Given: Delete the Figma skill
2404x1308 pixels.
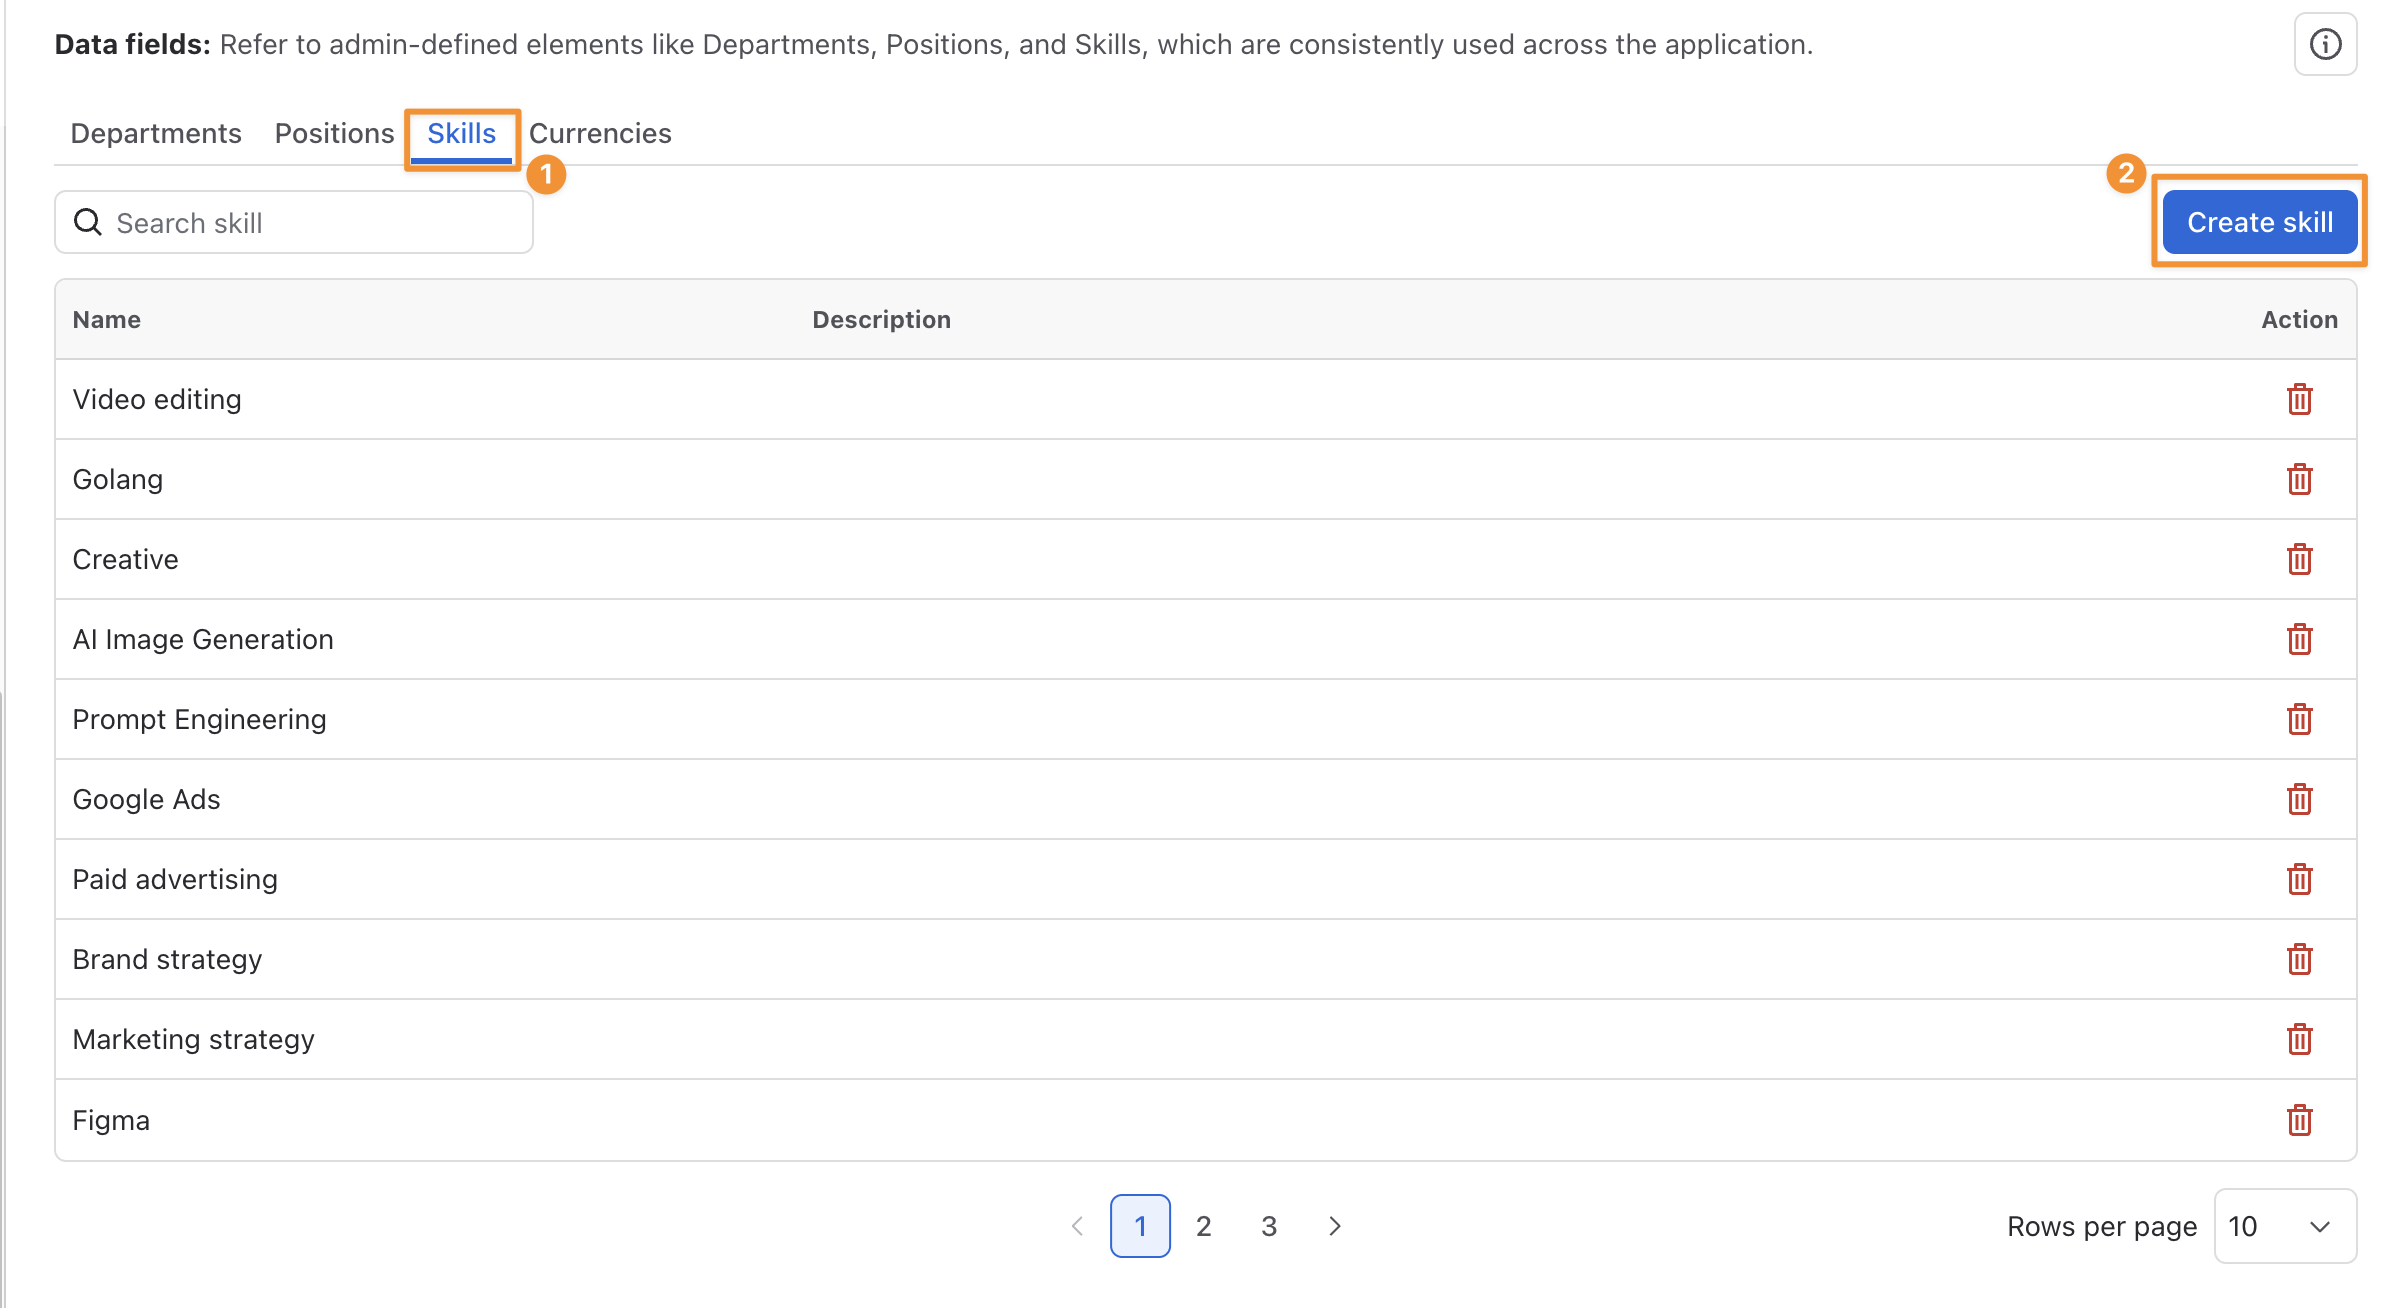Looking at the screenshot, I should point(2299,1120).
